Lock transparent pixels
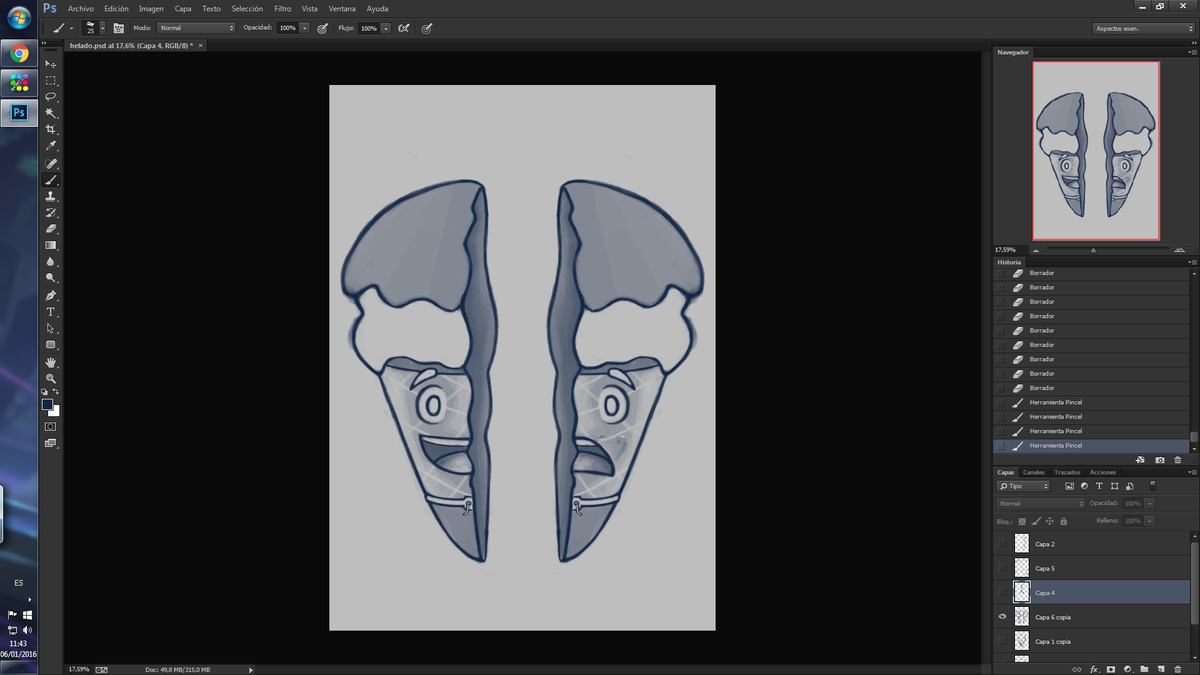The height and width of the screenshot is (675, 1200). click(x=1022, y=521)
